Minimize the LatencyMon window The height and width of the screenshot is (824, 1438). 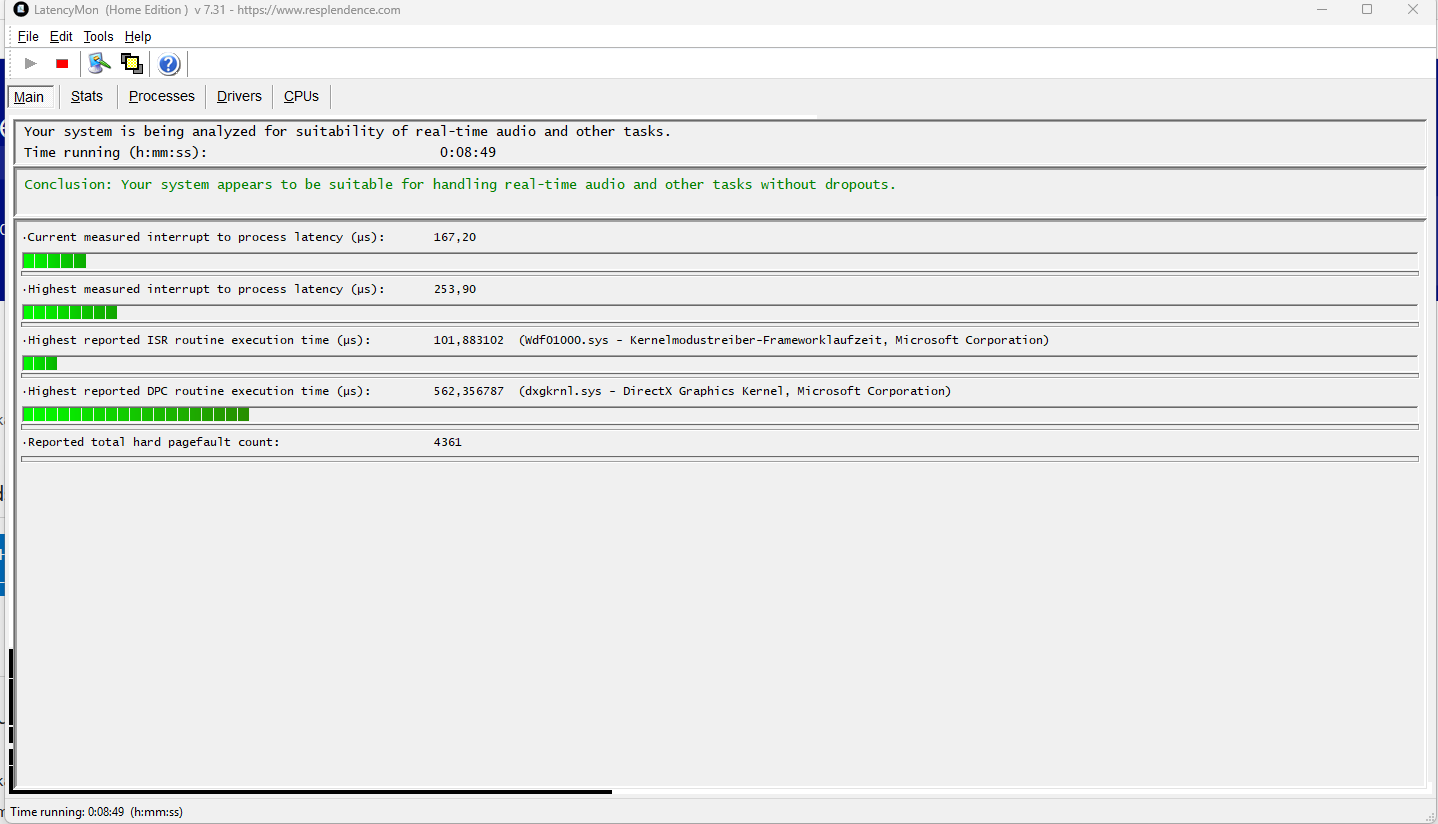tap(1321, 10)
